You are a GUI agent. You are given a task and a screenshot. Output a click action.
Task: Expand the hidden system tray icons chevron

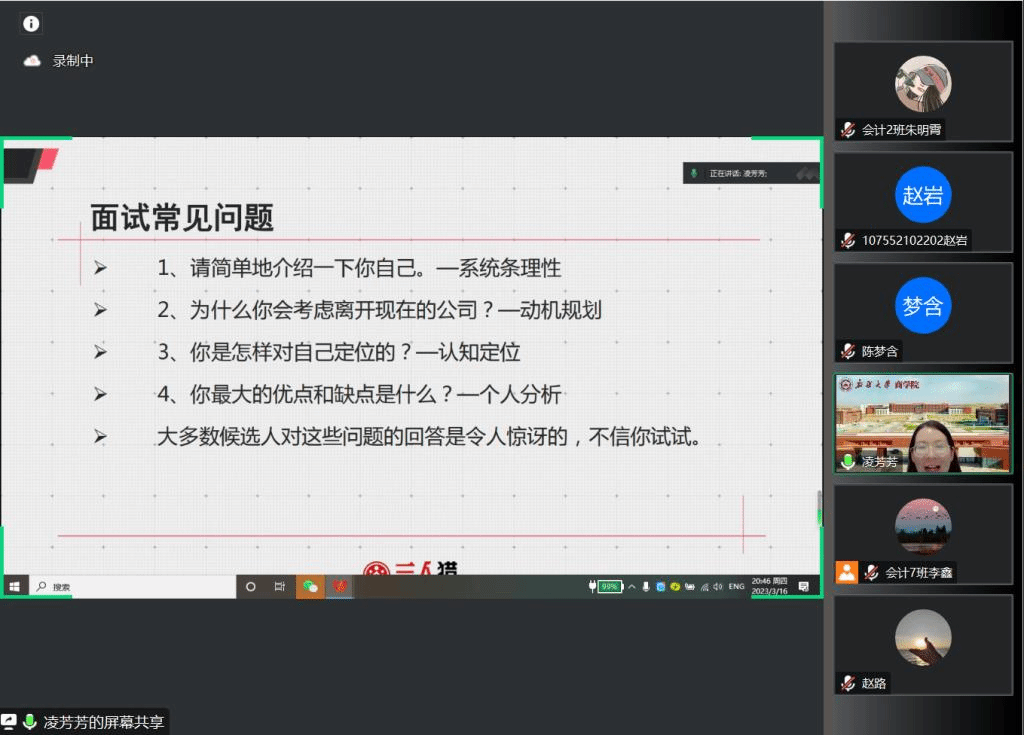pyautogui.click(x=631, y=587)
